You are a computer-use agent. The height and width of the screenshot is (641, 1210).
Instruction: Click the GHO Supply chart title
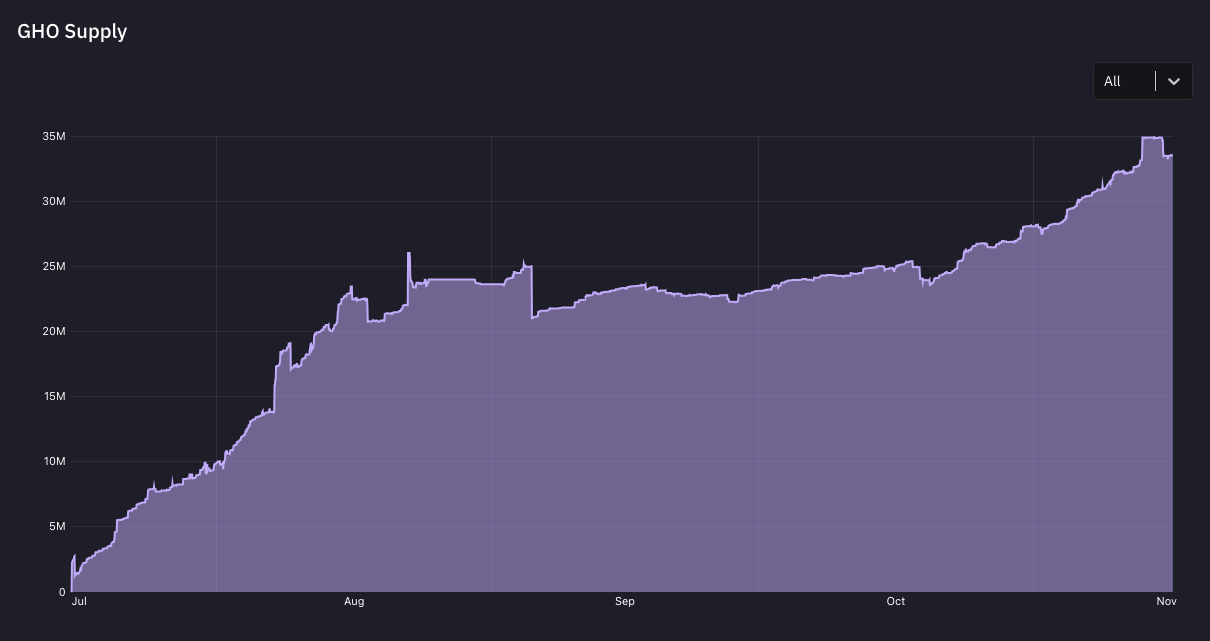pos(72,31)
